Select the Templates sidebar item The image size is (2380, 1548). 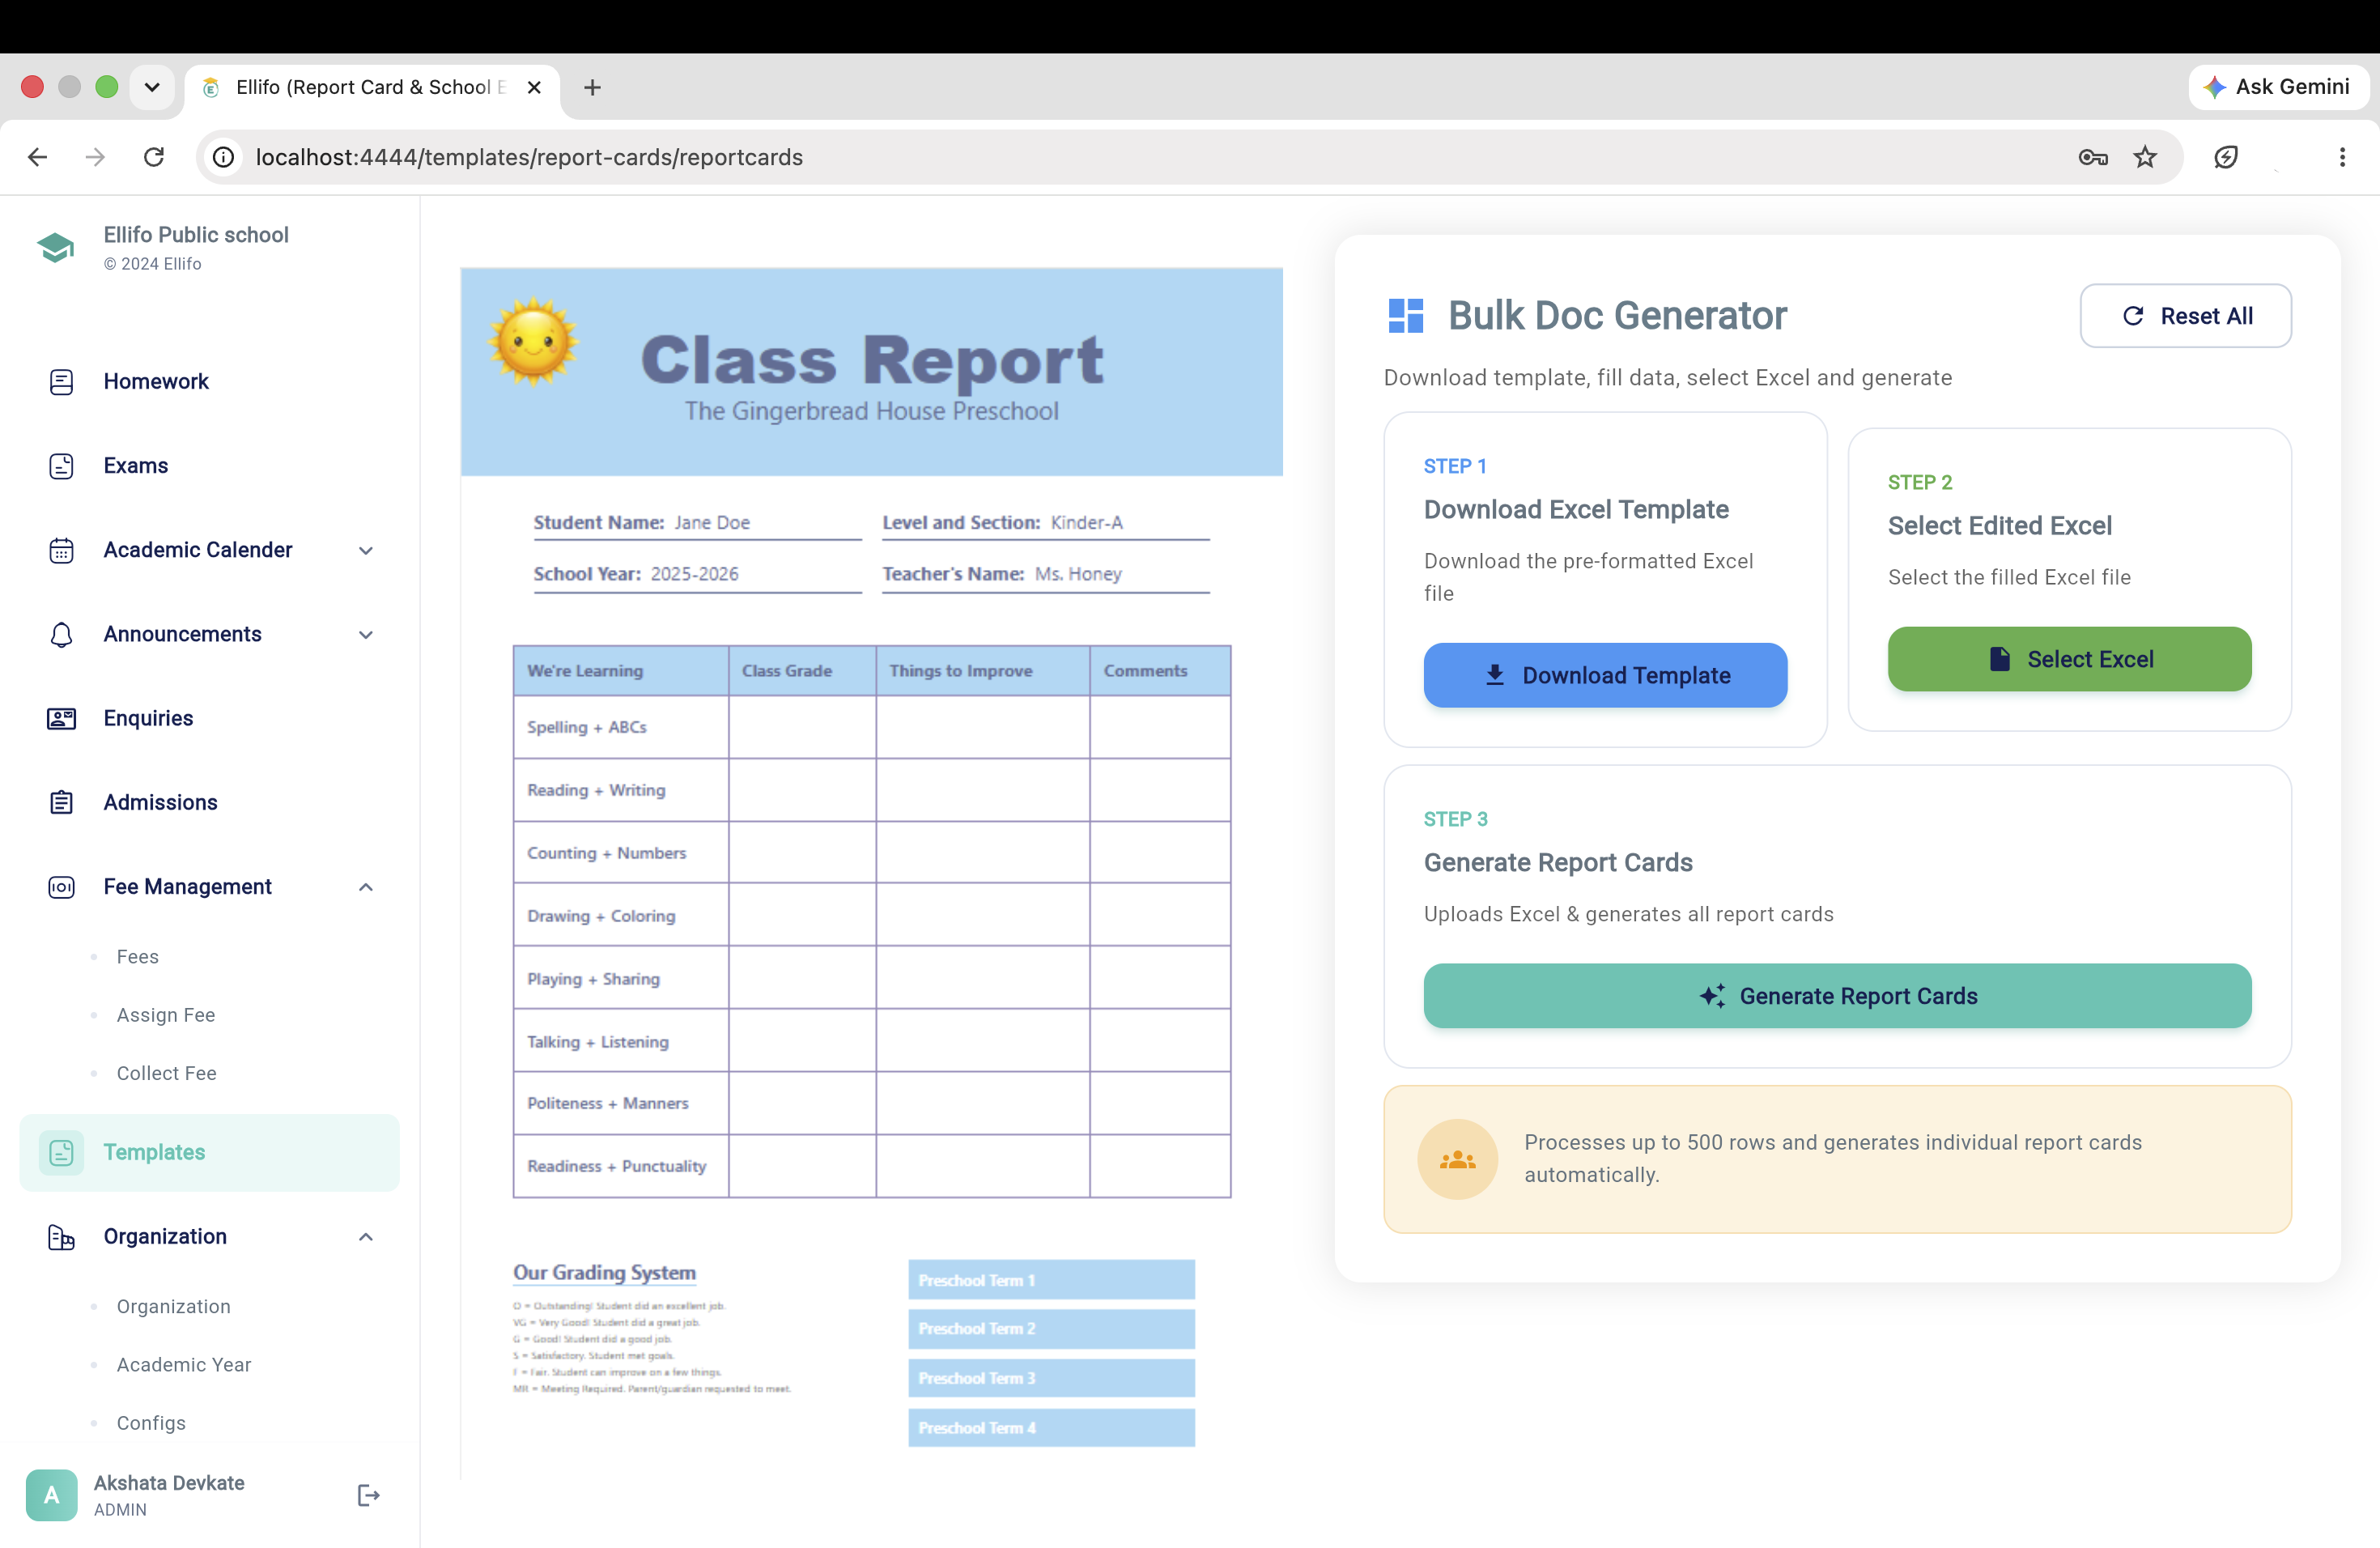coord(210,1152)
